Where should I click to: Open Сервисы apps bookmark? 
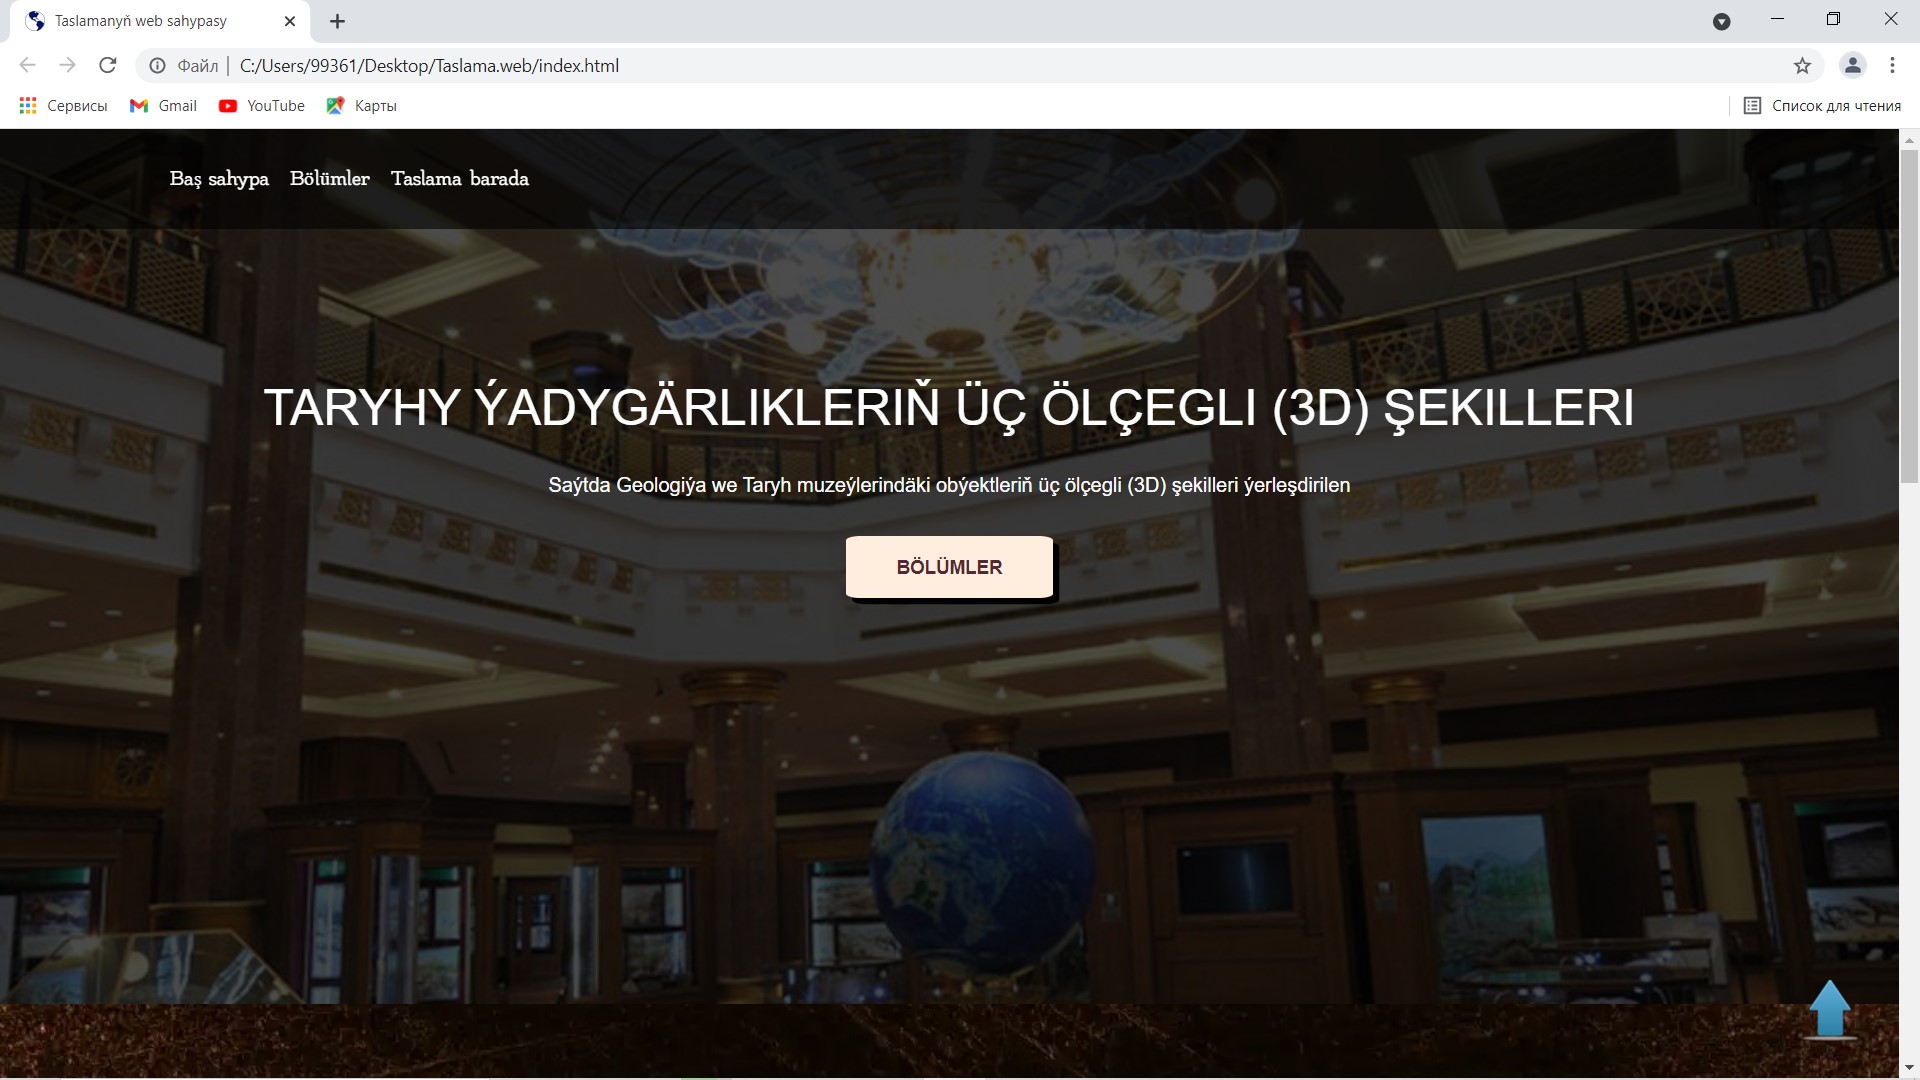pos(63,106)
